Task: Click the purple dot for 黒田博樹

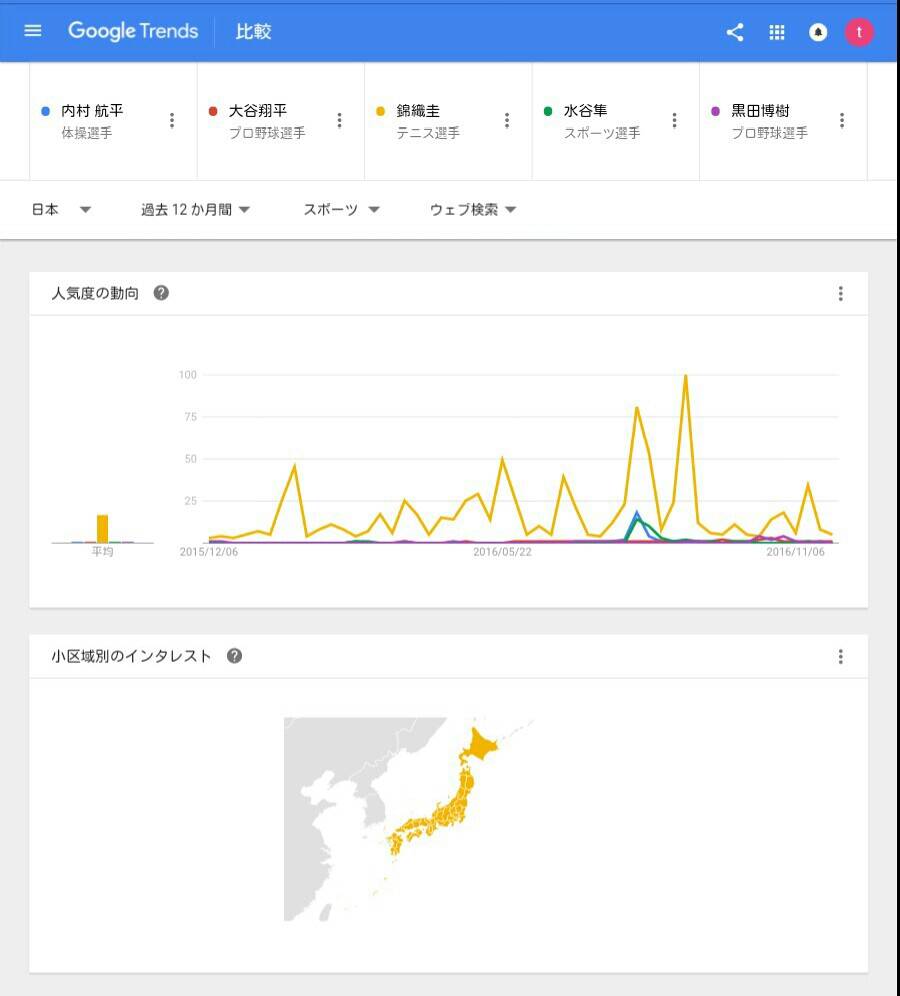Action: pos(715,111)
